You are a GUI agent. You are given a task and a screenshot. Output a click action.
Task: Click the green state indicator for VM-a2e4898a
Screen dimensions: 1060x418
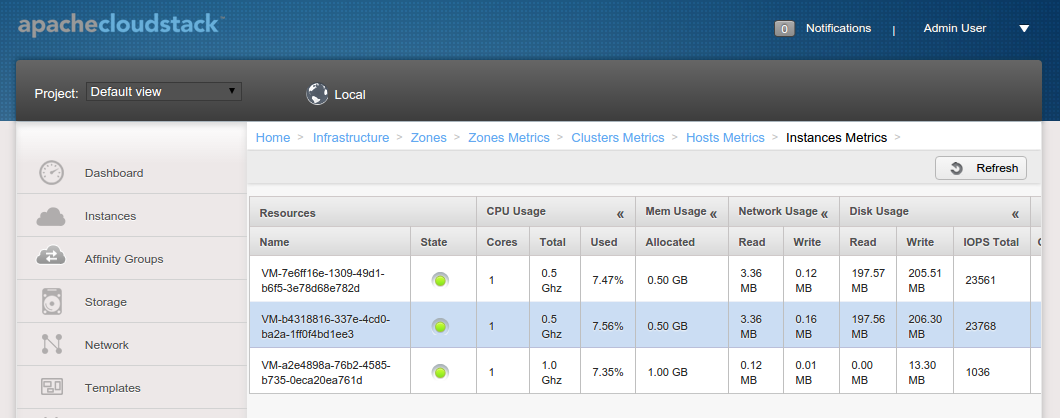441,371
